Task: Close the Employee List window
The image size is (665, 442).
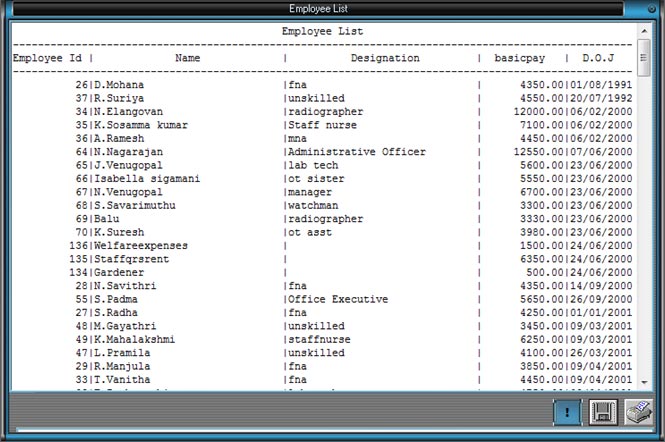Action: [651, 8]
